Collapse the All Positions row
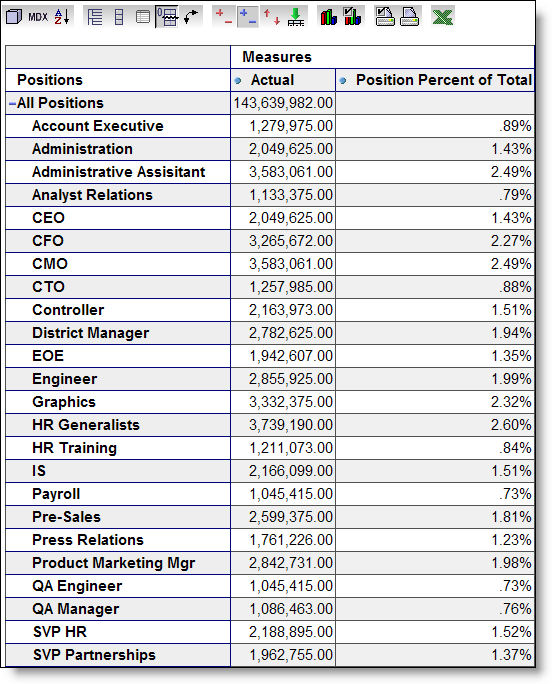This screenshot has width=552, height=684. (x=13, y=103)
